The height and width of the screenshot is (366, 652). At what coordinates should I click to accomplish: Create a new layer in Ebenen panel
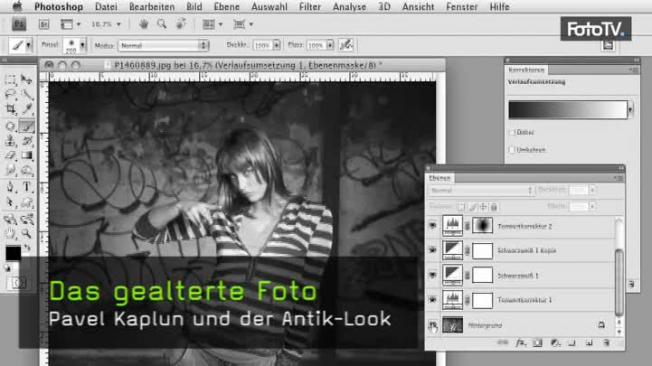[x=589, y=343]
